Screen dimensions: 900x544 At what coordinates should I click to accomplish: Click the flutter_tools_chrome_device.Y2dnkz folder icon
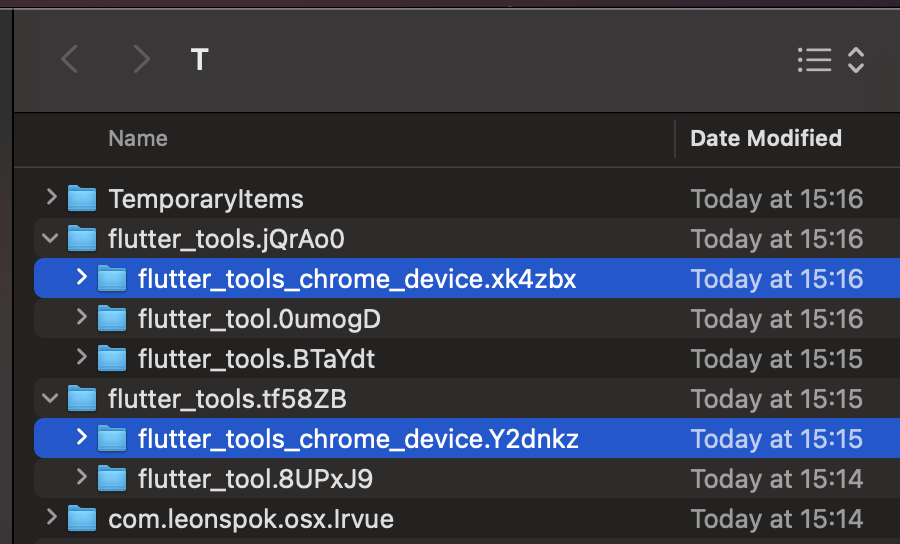point(112,439)
